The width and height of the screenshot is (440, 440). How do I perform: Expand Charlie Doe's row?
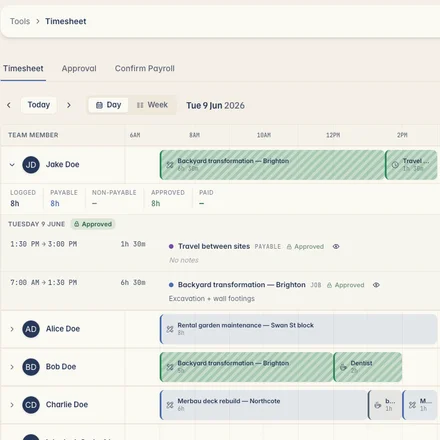pos(12,405)
